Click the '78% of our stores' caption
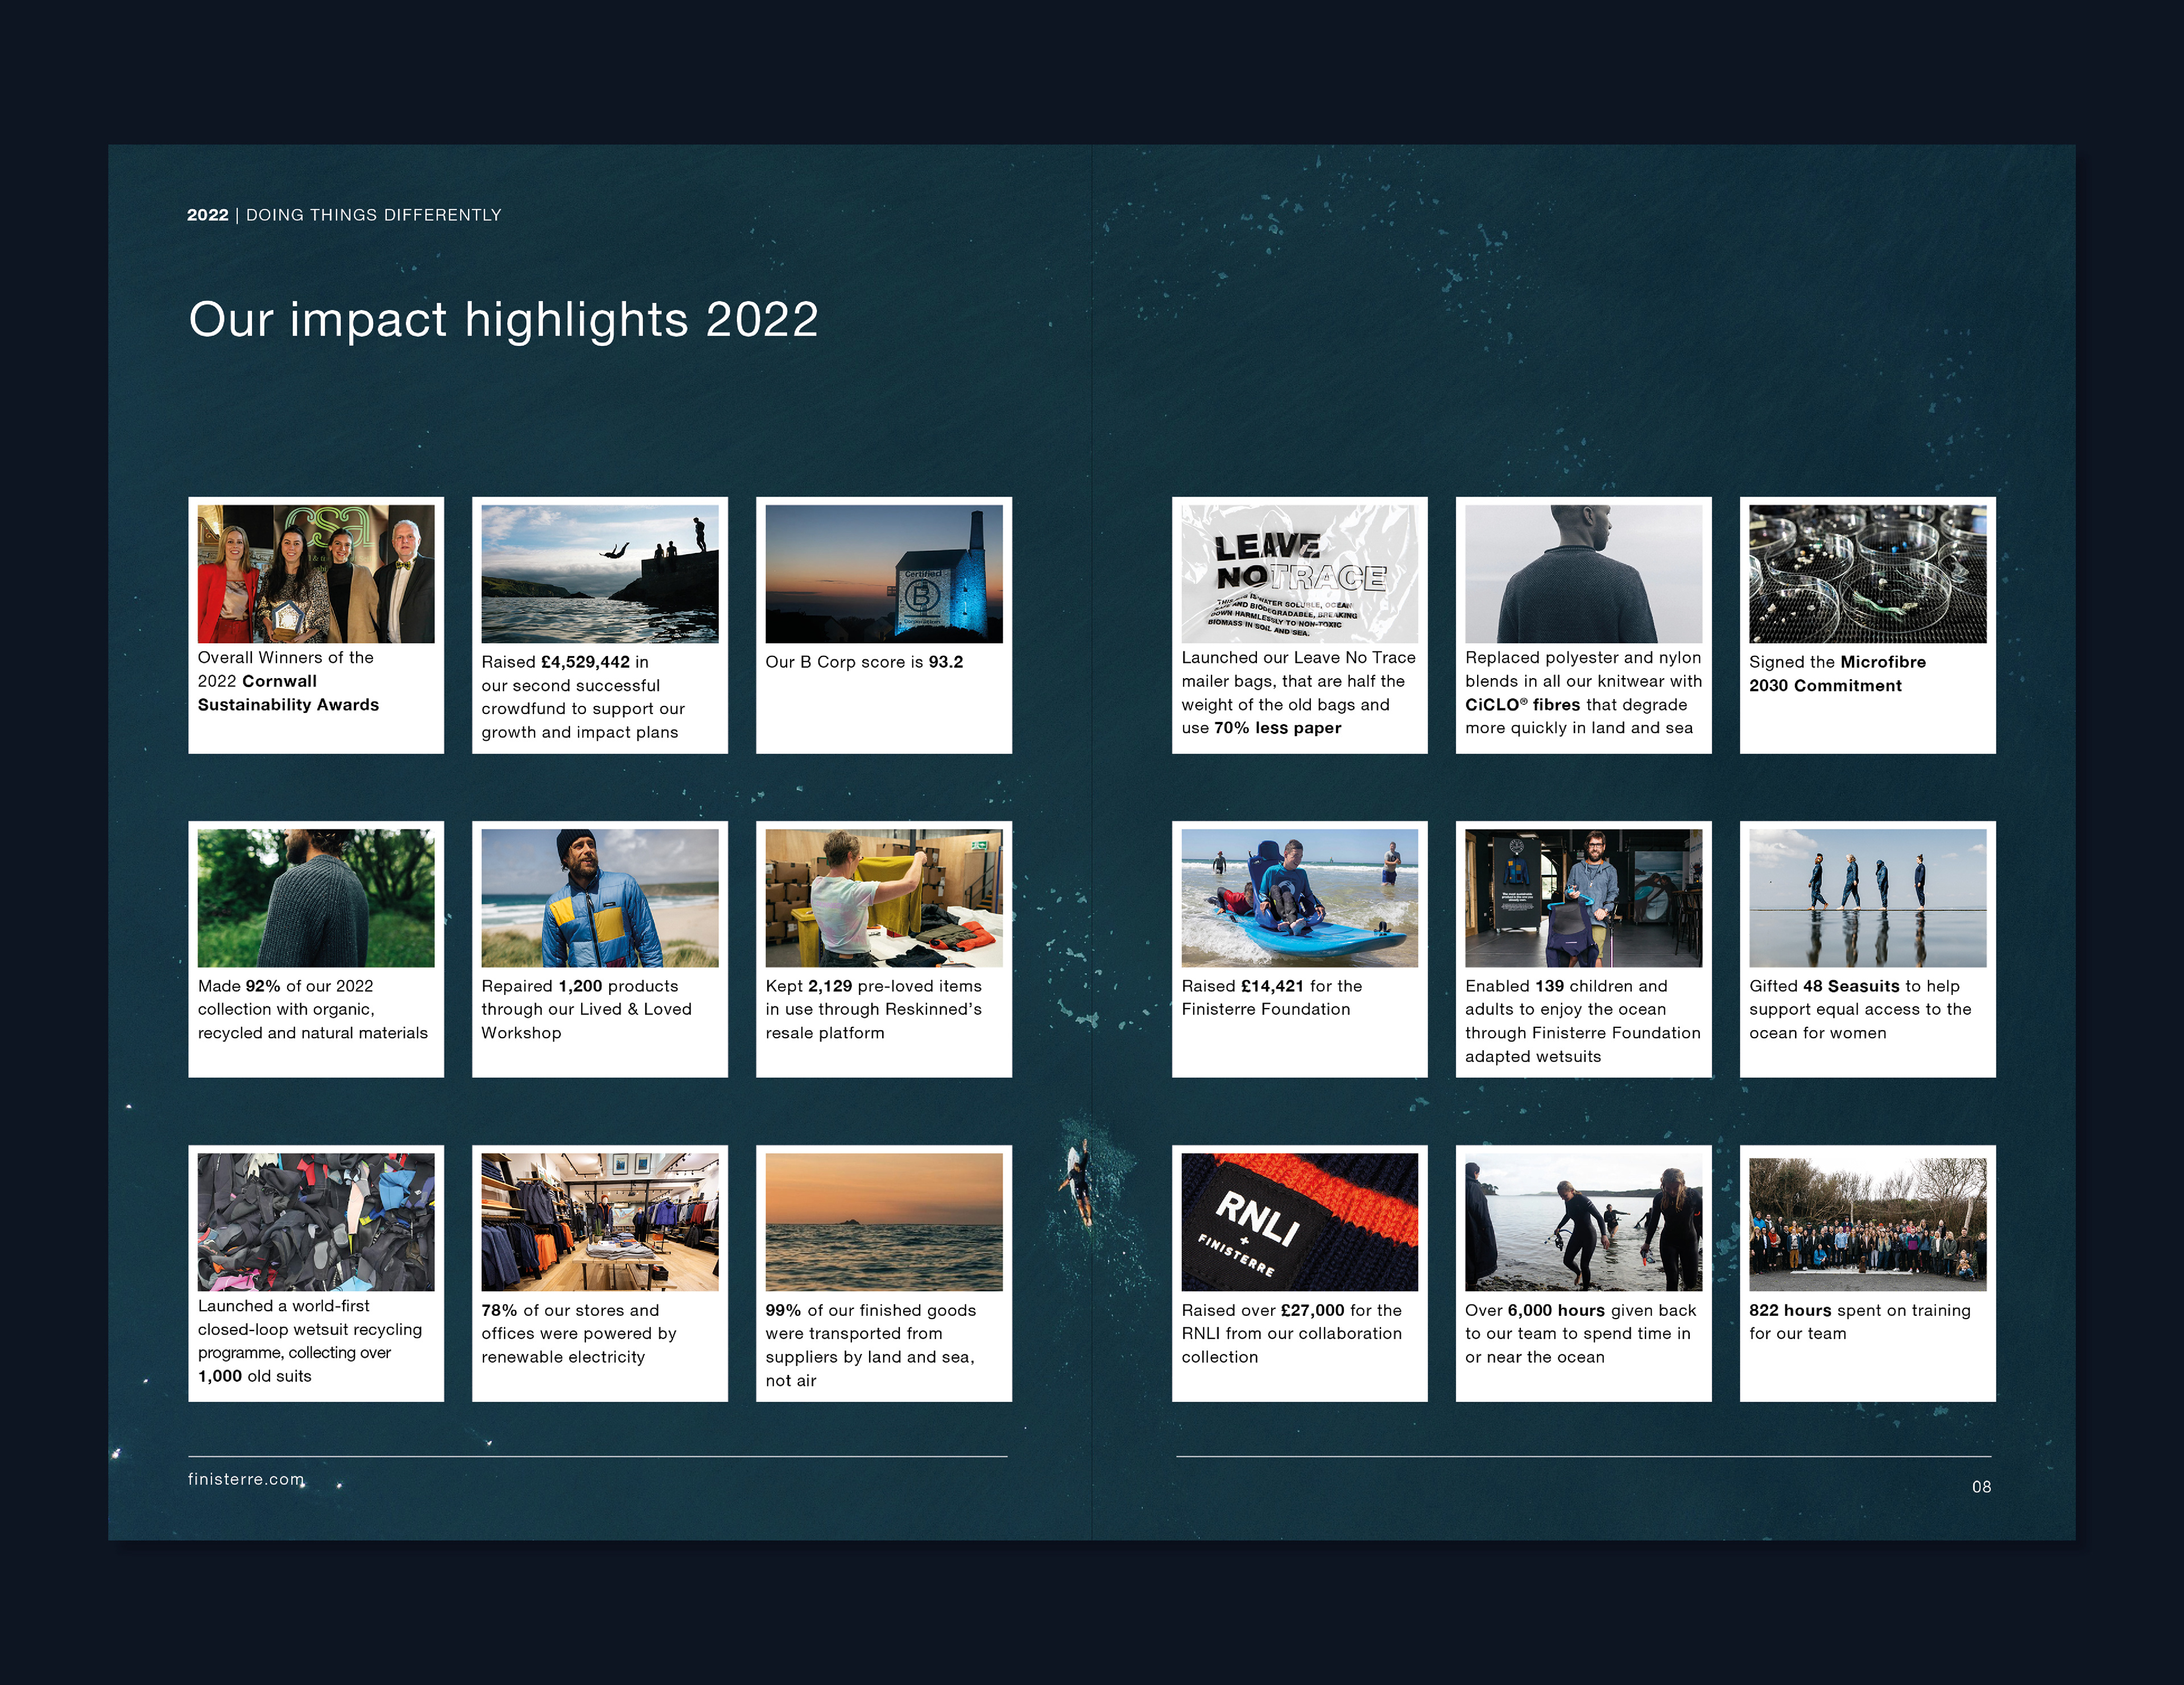 coord(579,1334)
